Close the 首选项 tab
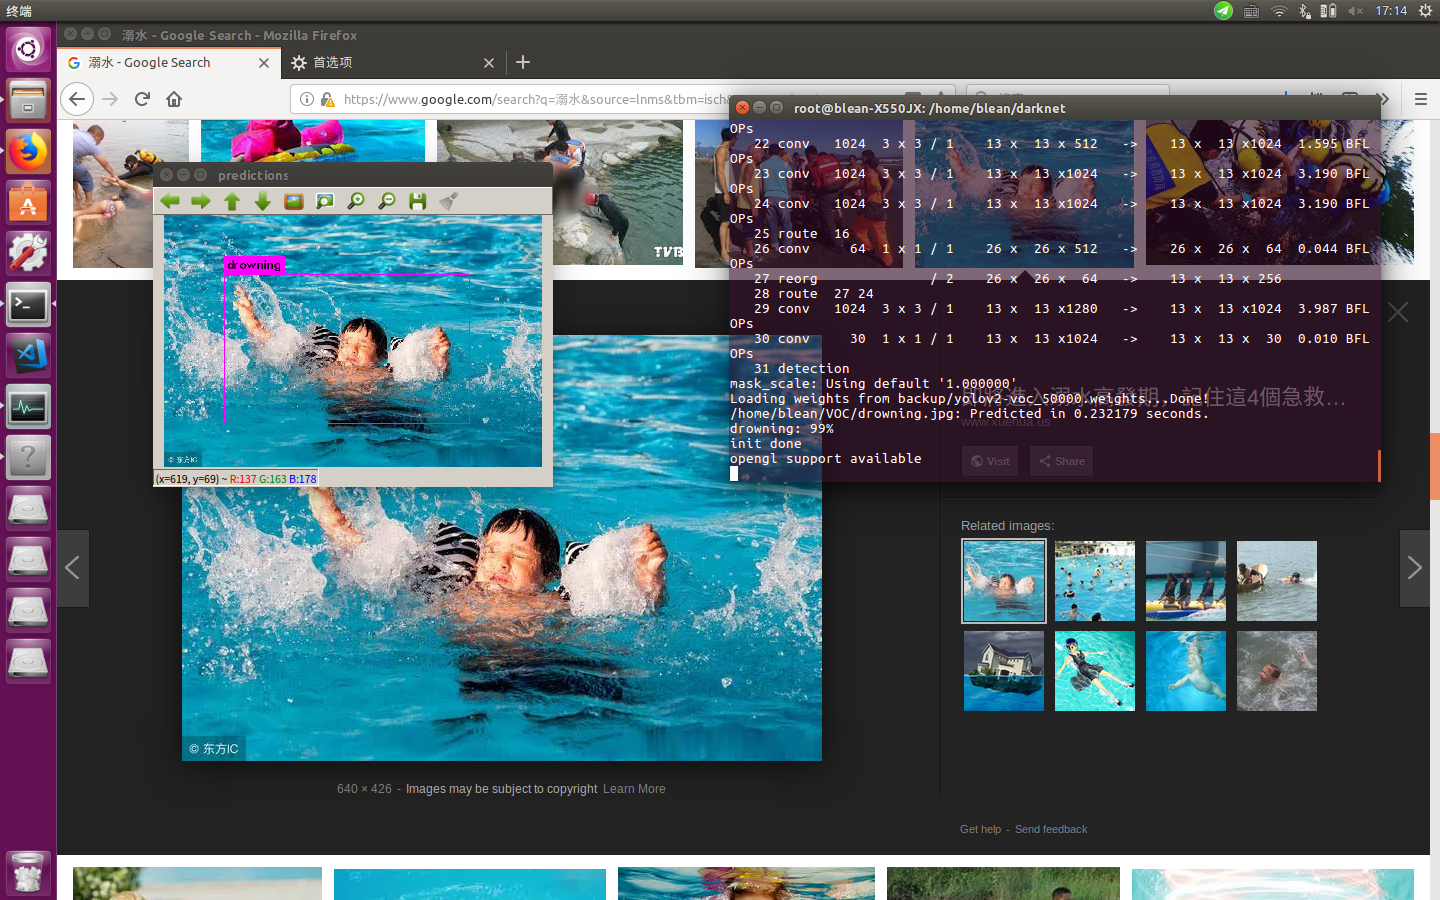Screen dimensions: 1440x900 [489, 62]
